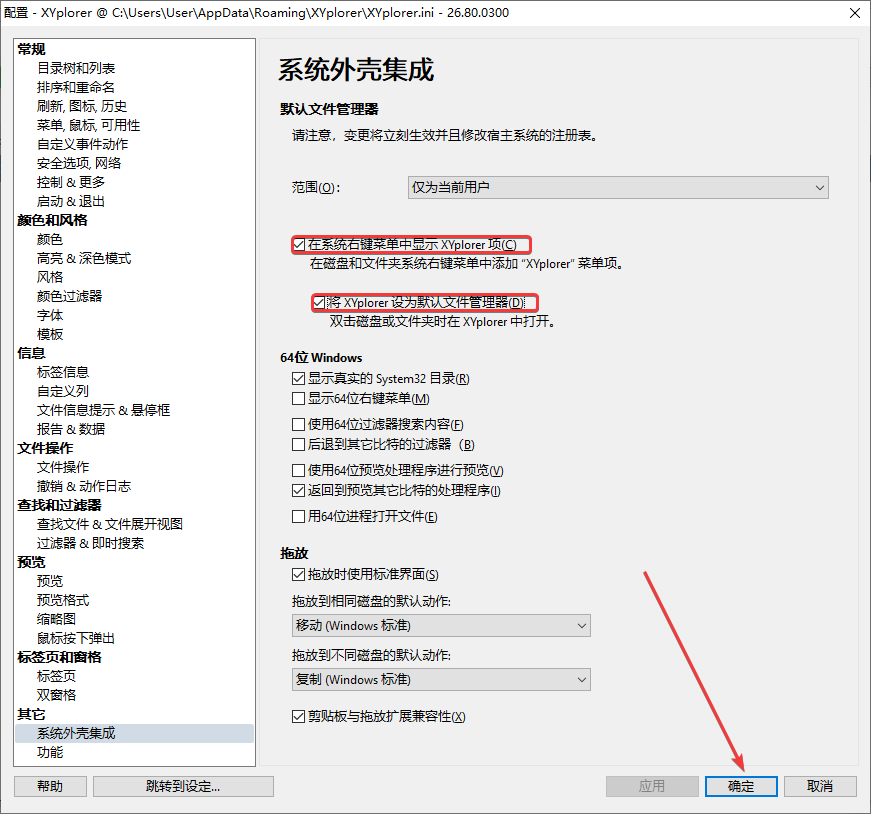
Task: Select 标签信息 under 信息
Action: (63, 372)
